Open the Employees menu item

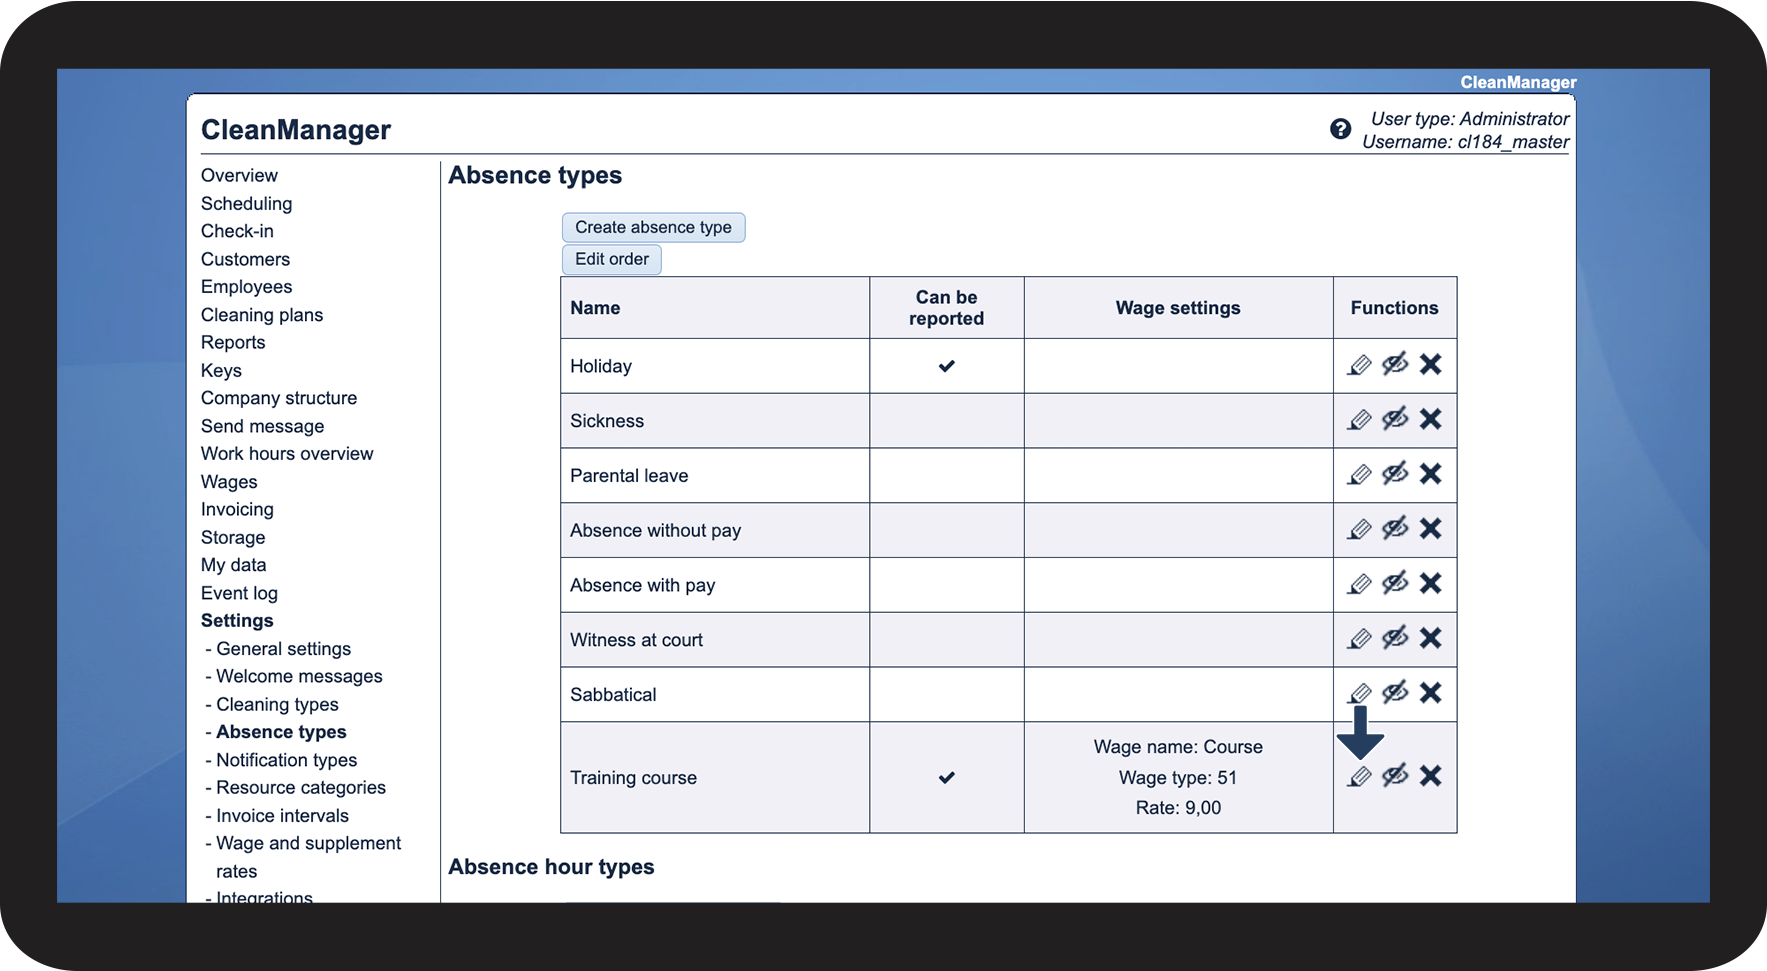pyautogui.click(x=246, y=287)
